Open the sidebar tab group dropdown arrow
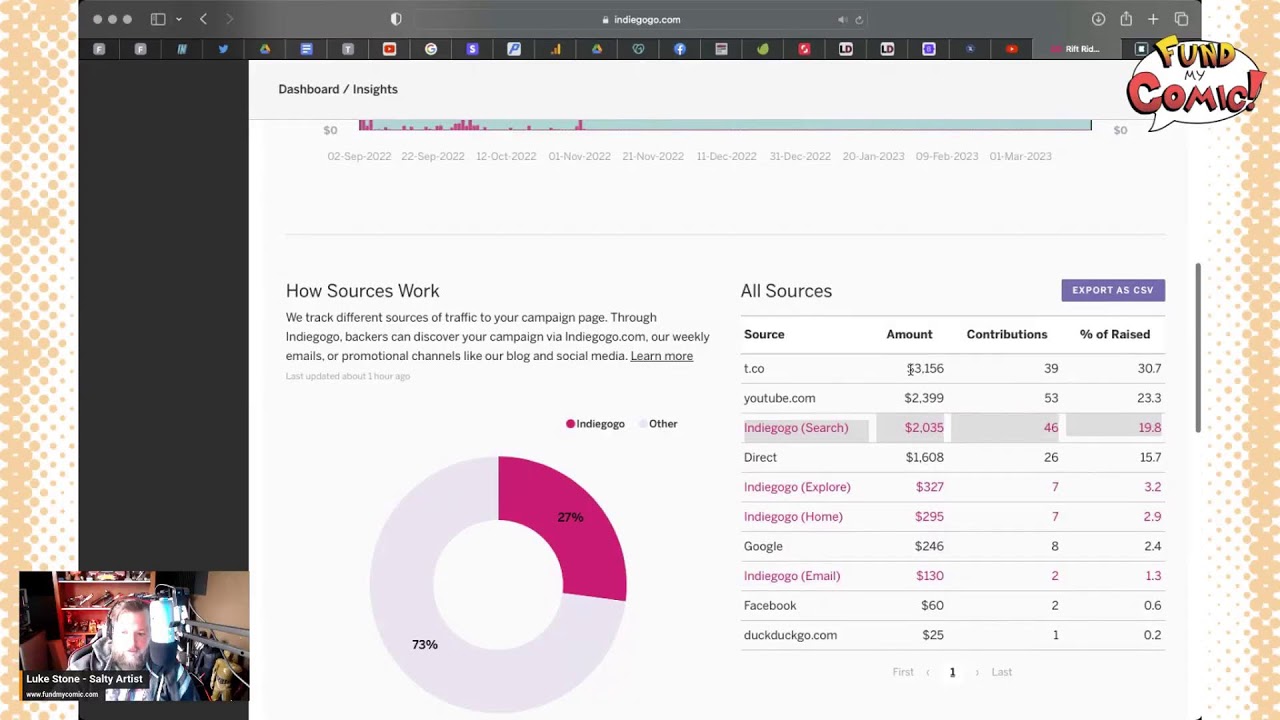Screen dimensions: 1280x720 coord(179,19)
